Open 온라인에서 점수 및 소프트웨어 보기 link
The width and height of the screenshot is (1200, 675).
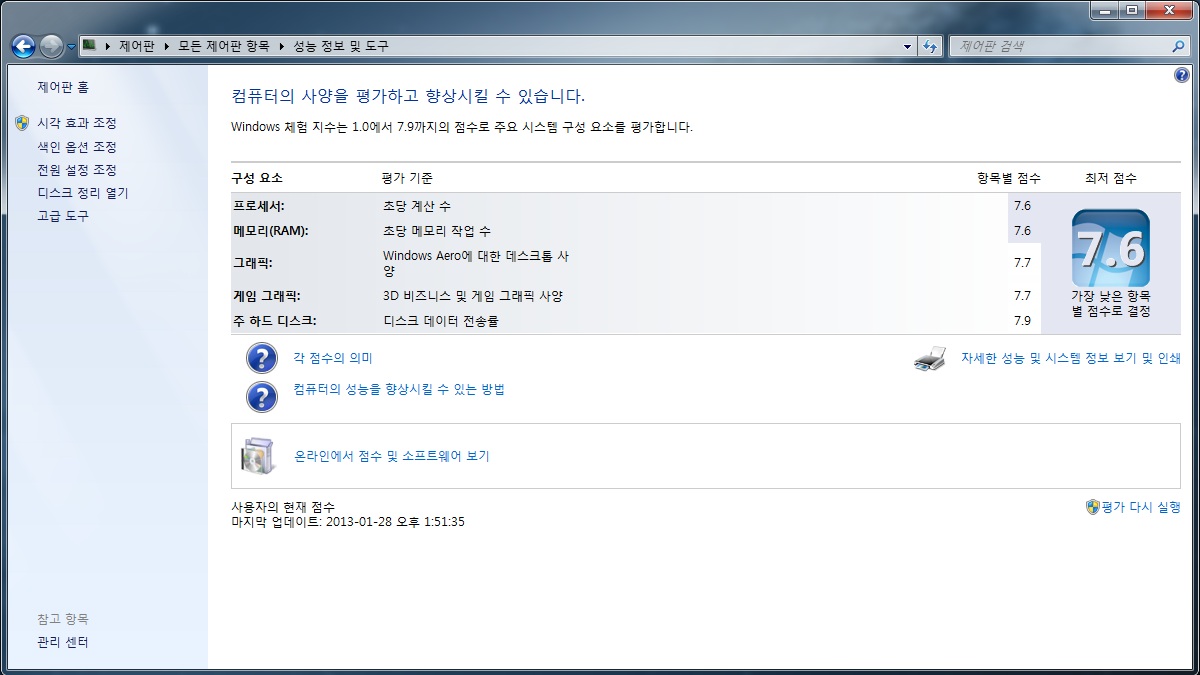point(391,456)
